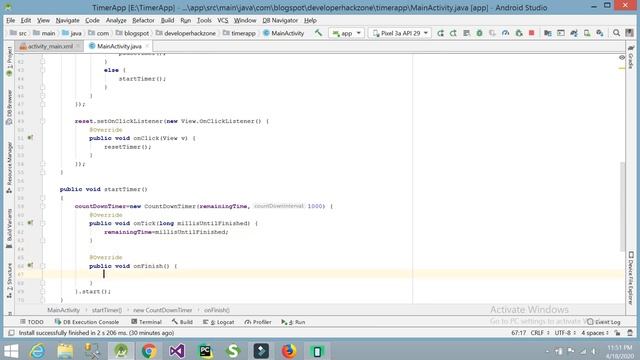Open the Refactor menu

click(x=143, y=20)
